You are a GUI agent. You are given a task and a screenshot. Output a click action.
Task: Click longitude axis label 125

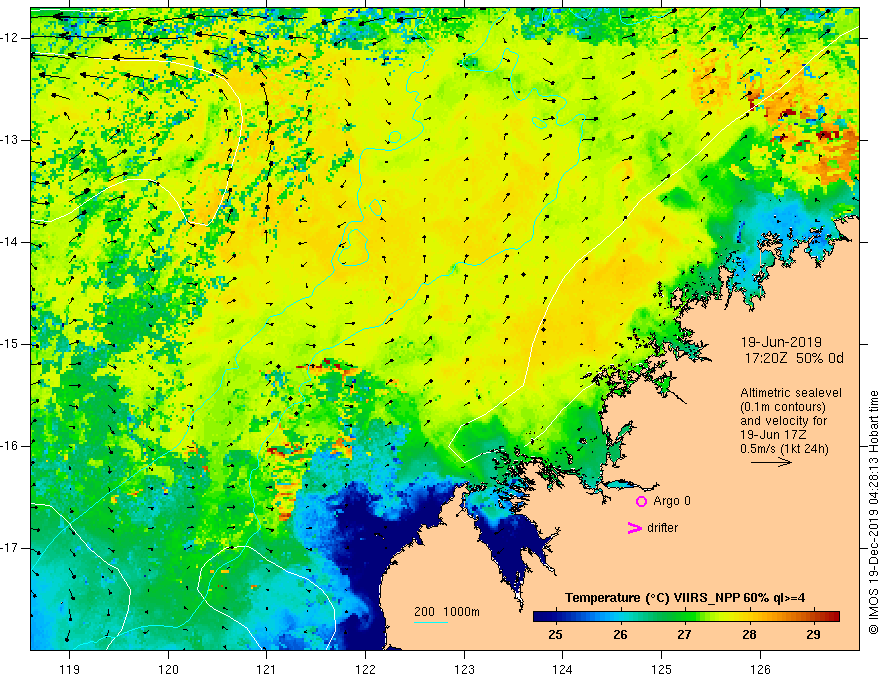click(x=662, y=669)
